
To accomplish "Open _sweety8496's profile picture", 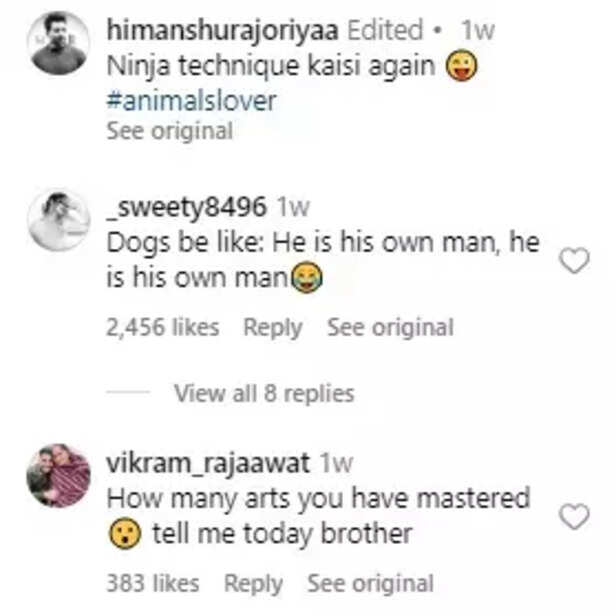I will tap(59, 220).
